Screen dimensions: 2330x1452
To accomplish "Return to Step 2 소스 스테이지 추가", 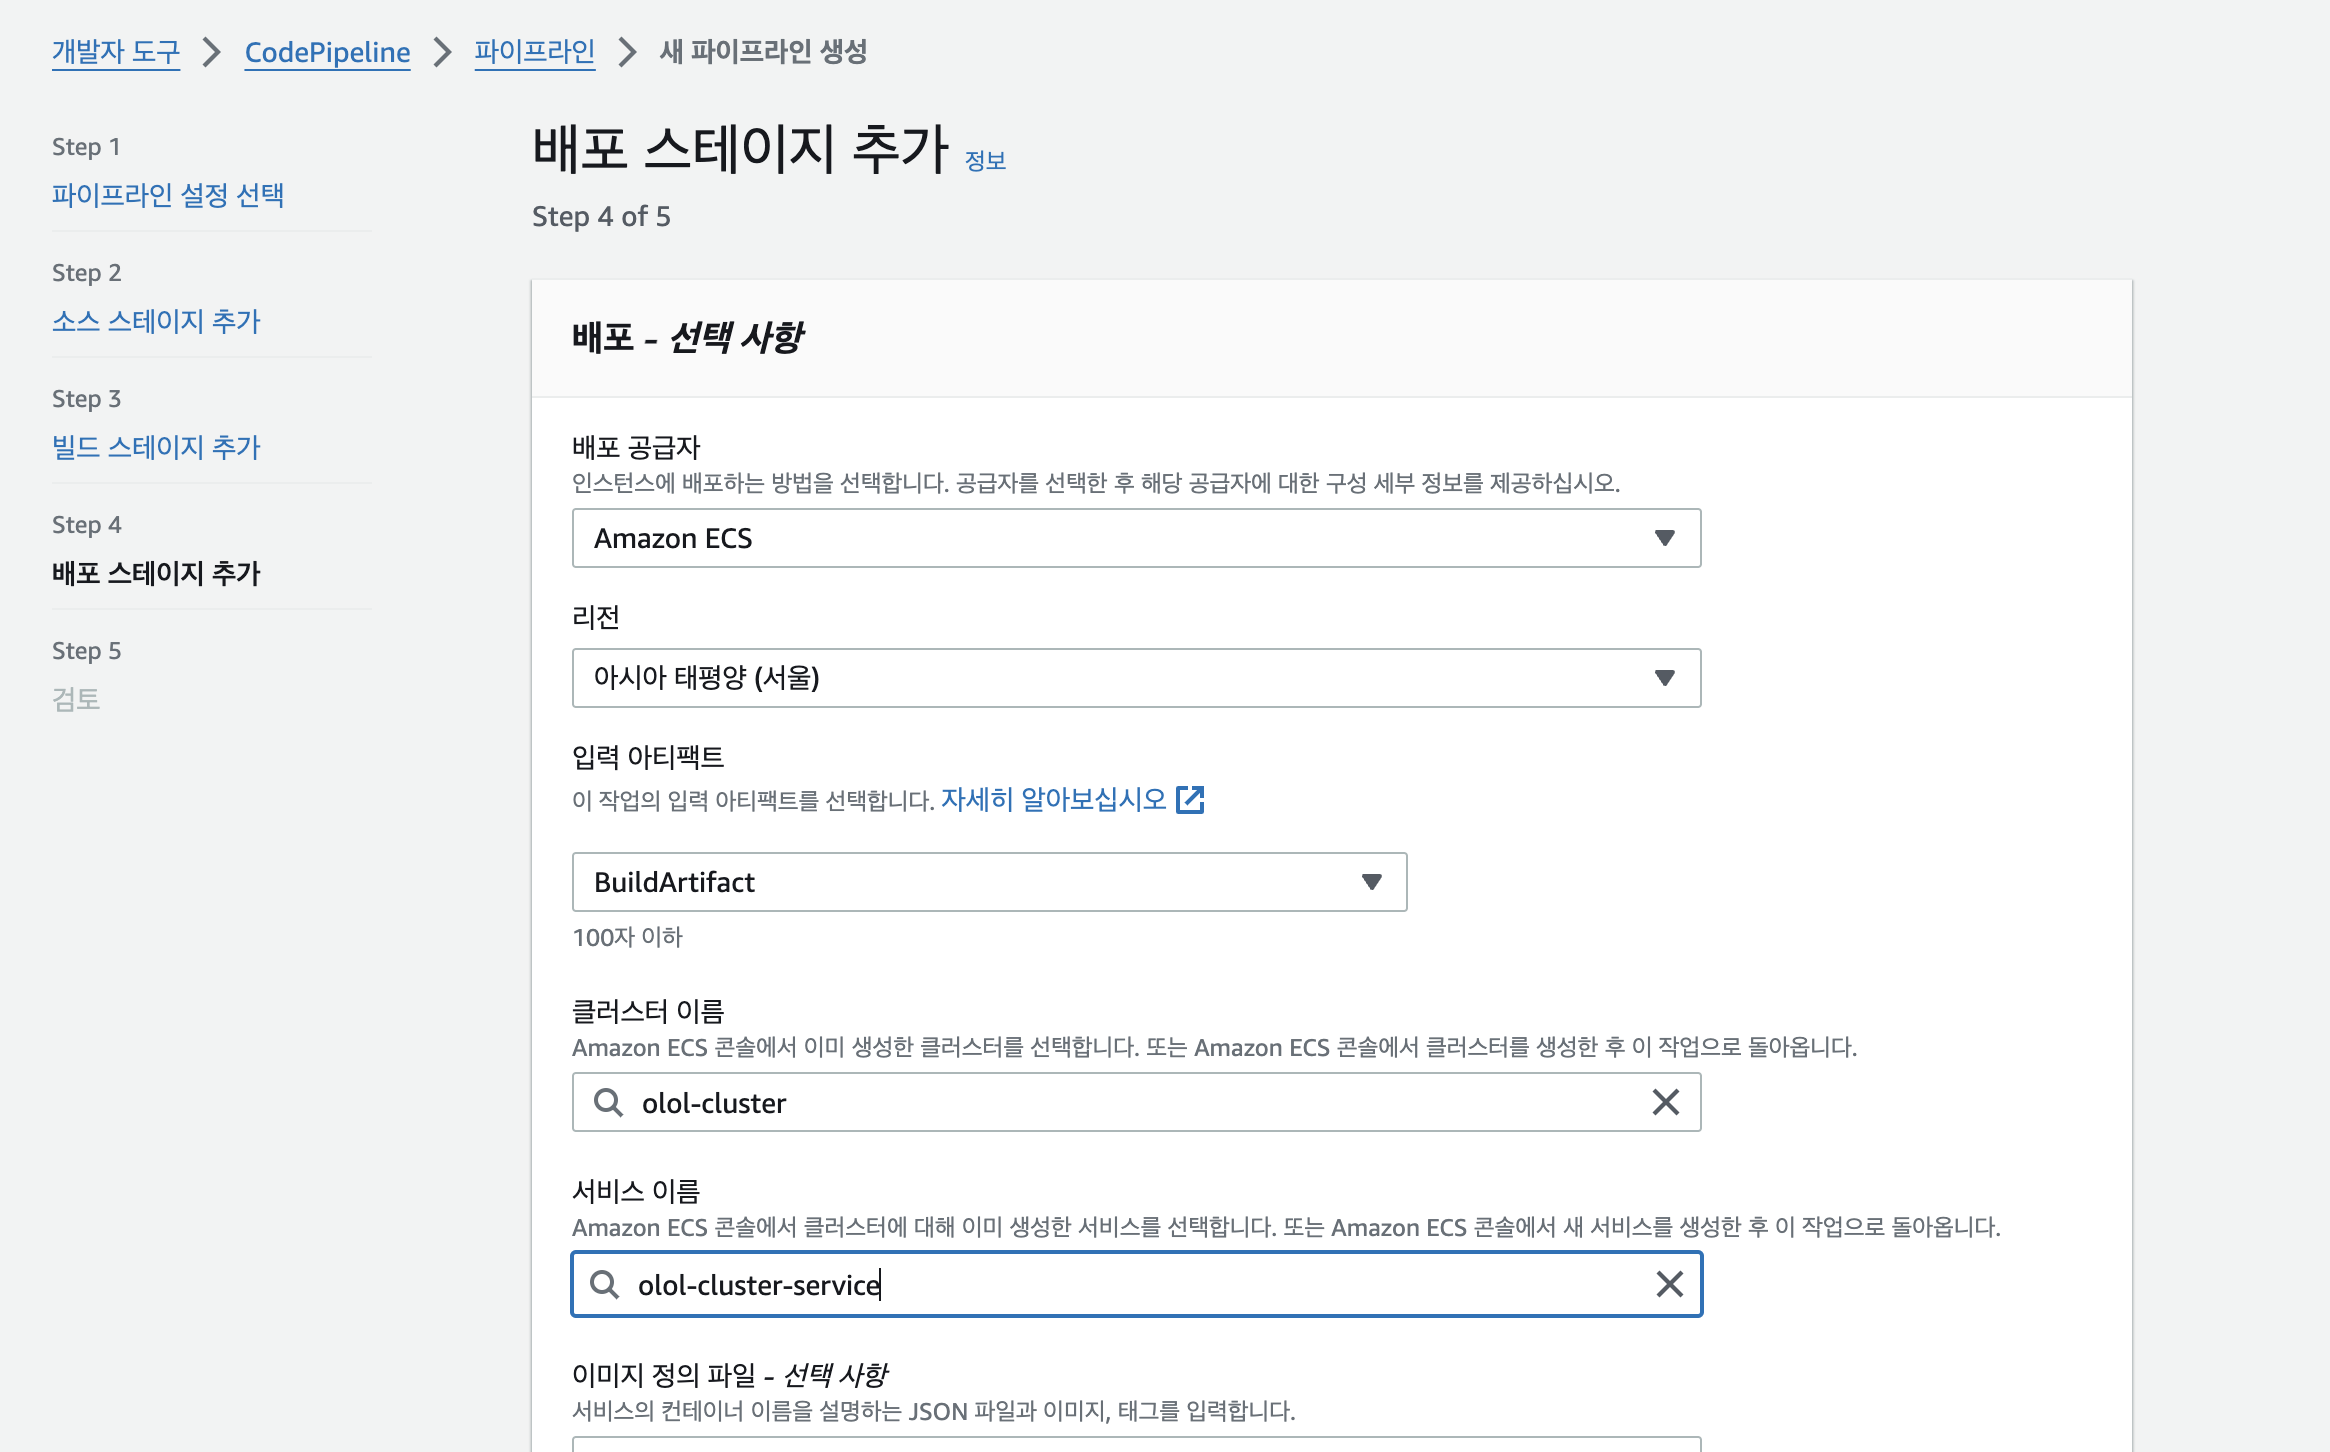I will click(x=156, y=321).
